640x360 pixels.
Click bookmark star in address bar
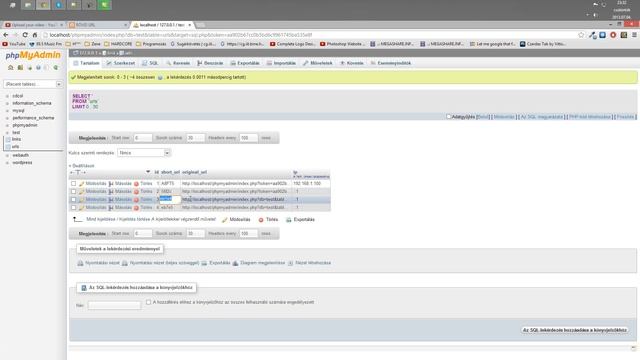click(x=581, y=35)
